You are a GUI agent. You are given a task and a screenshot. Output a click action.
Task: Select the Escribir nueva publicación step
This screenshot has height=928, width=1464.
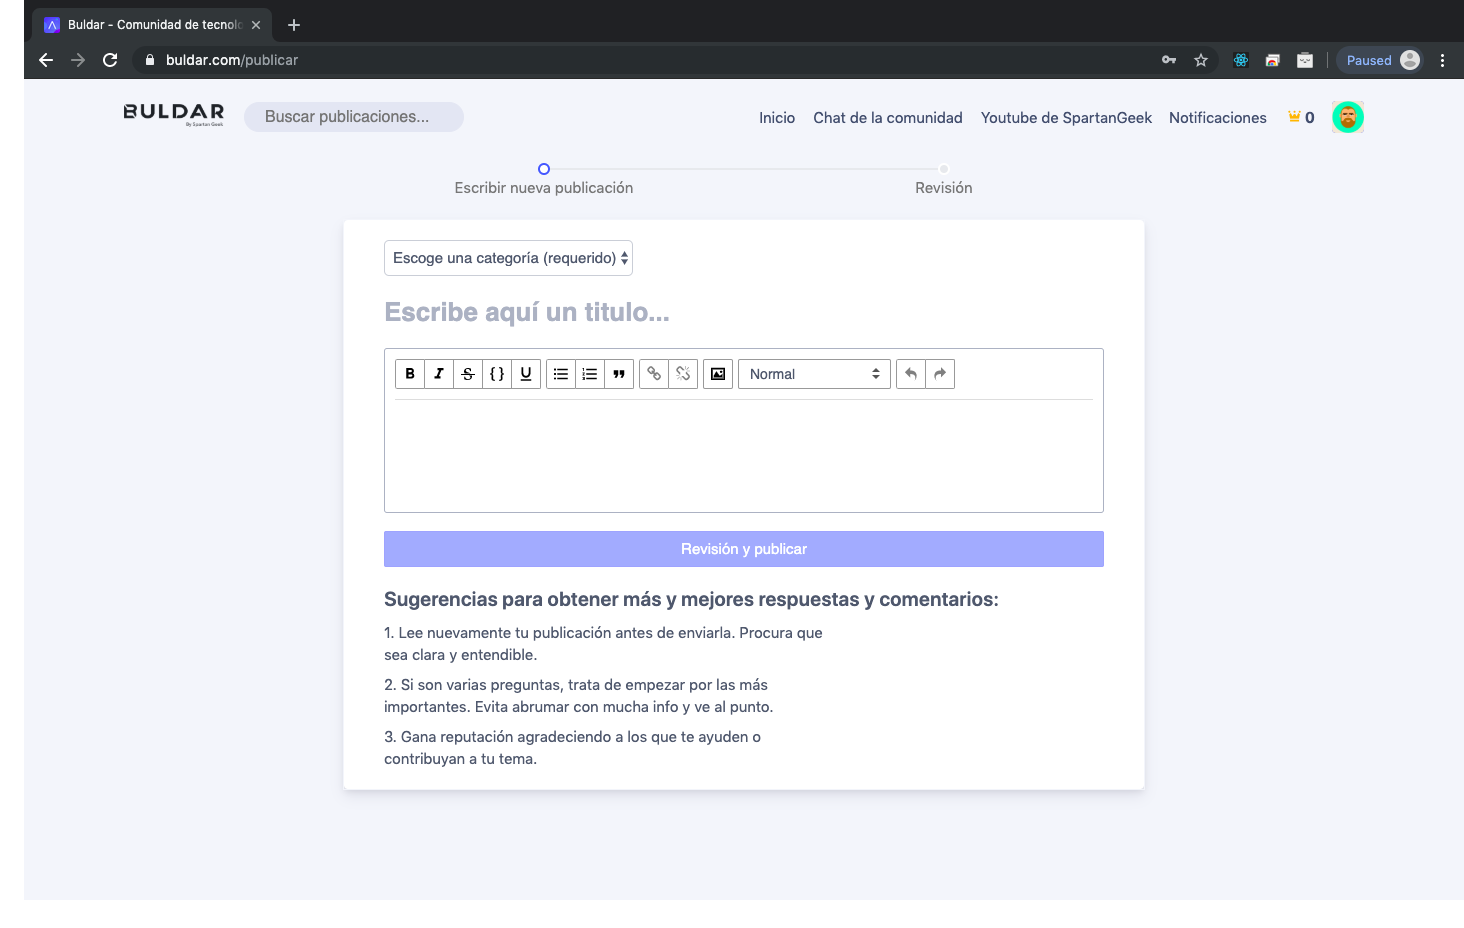tap(544, 179)
